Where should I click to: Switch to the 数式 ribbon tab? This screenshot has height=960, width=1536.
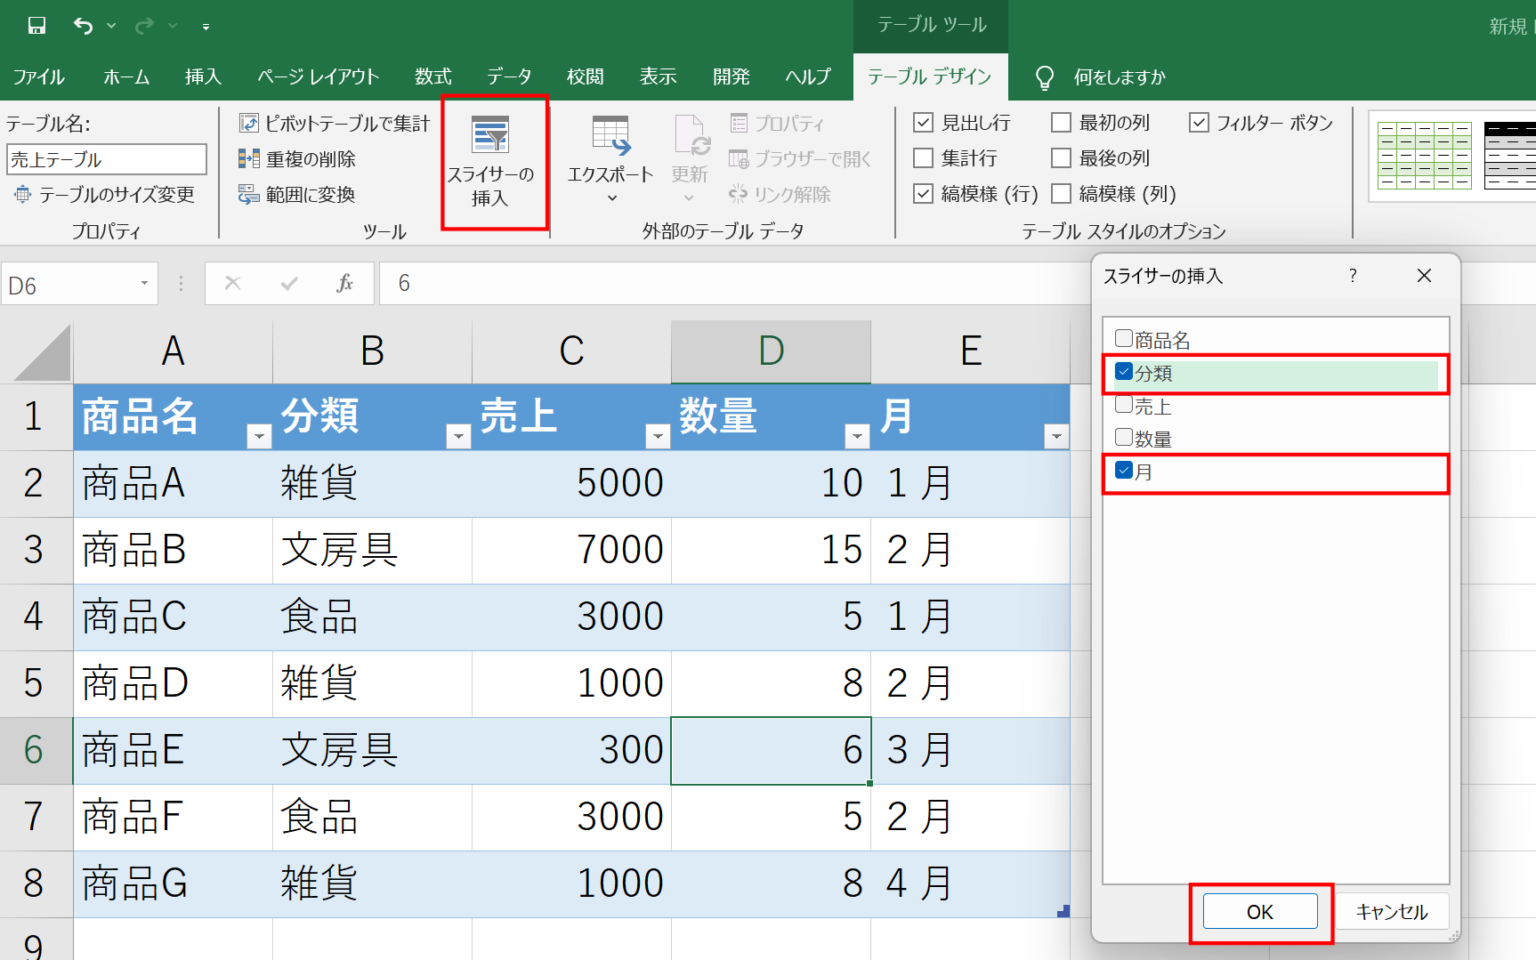tap(432, 77)
